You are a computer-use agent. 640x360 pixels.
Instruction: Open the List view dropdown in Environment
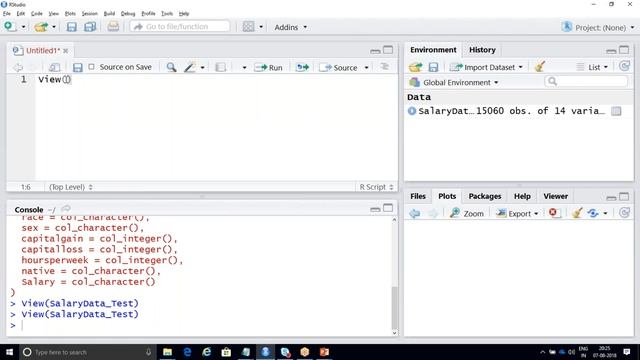click(x=592, y=67)
